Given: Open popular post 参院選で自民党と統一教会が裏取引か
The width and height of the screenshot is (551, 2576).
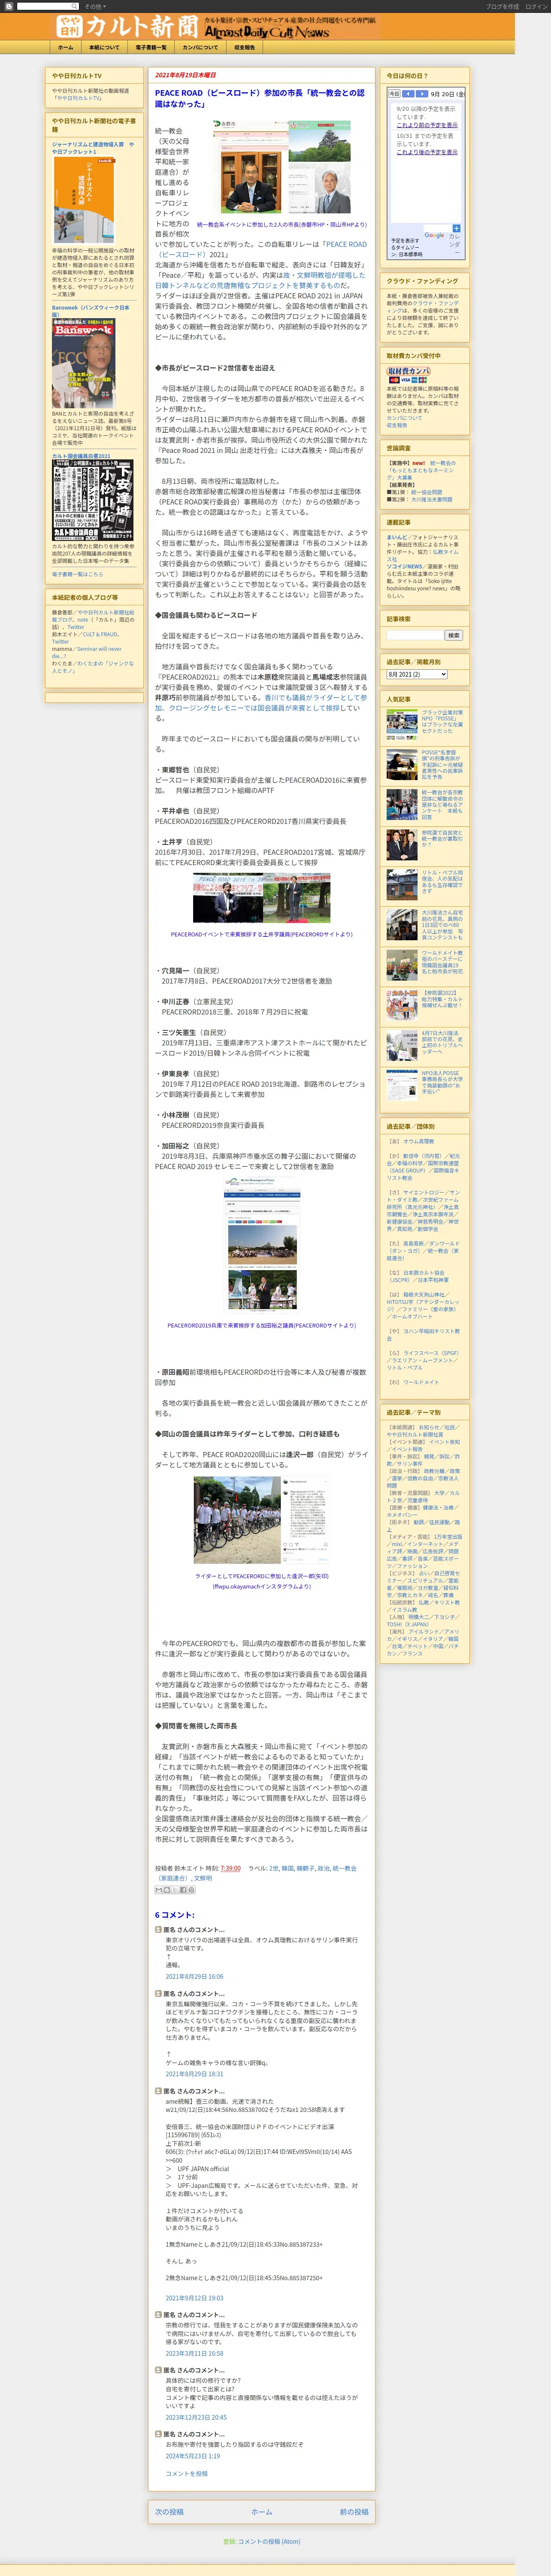Looking at the screenshot, I should click(x=442, y=838).
